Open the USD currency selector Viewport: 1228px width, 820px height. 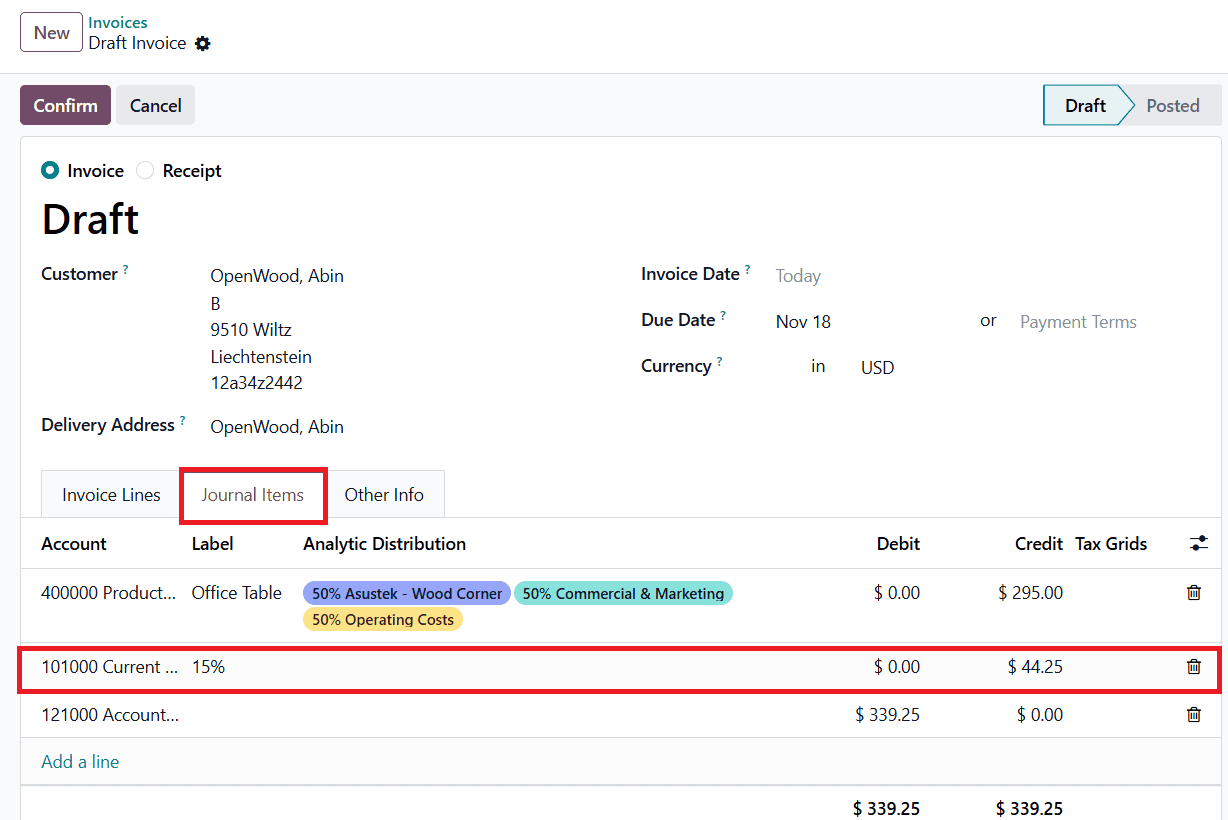tap(875, 367)
